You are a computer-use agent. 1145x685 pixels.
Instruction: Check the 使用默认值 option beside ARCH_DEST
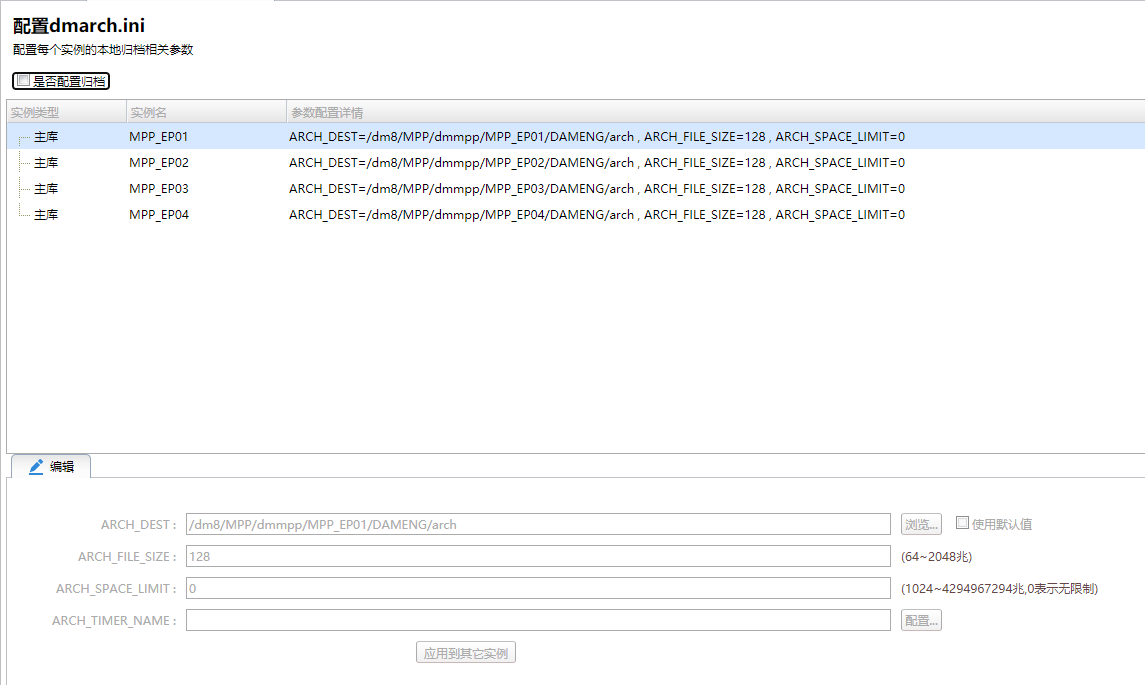(x=962, y=523)
